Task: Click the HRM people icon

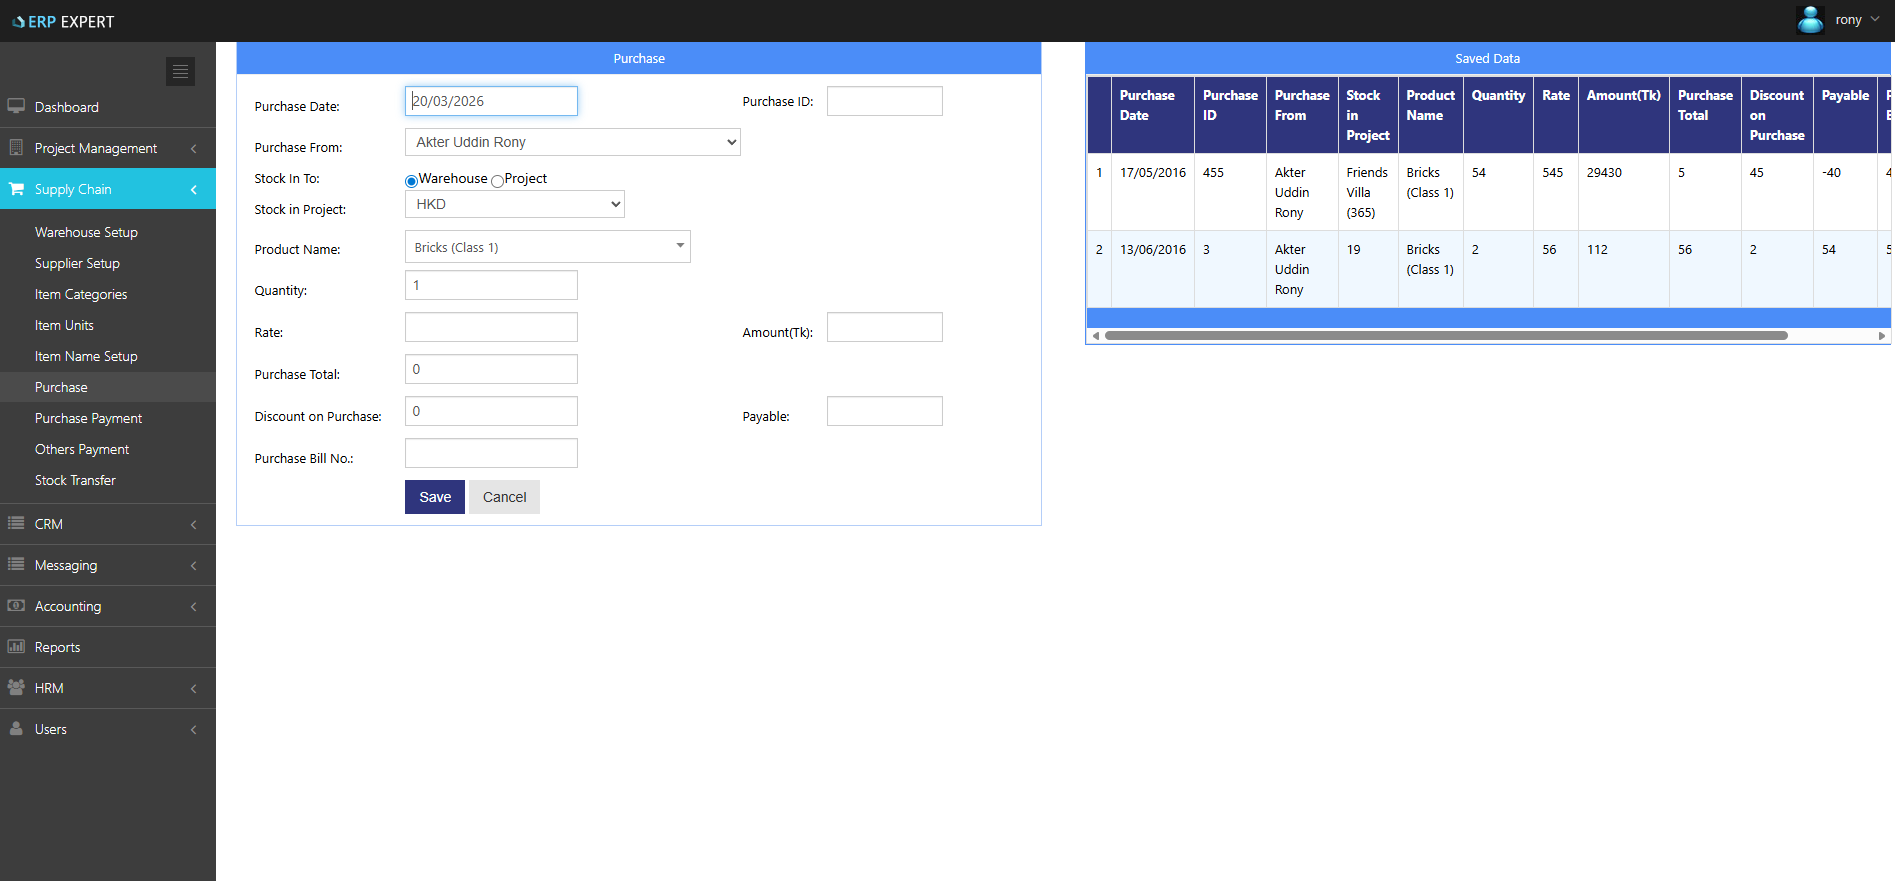Action: (x=16, y=688)
